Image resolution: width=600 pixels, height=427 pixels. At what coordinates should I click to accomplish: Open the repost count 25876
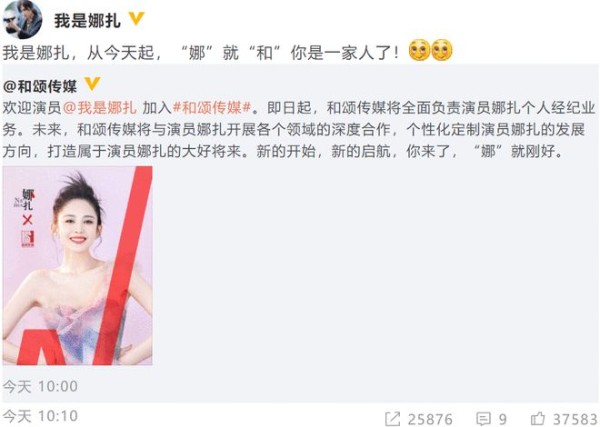click(430, 419)
